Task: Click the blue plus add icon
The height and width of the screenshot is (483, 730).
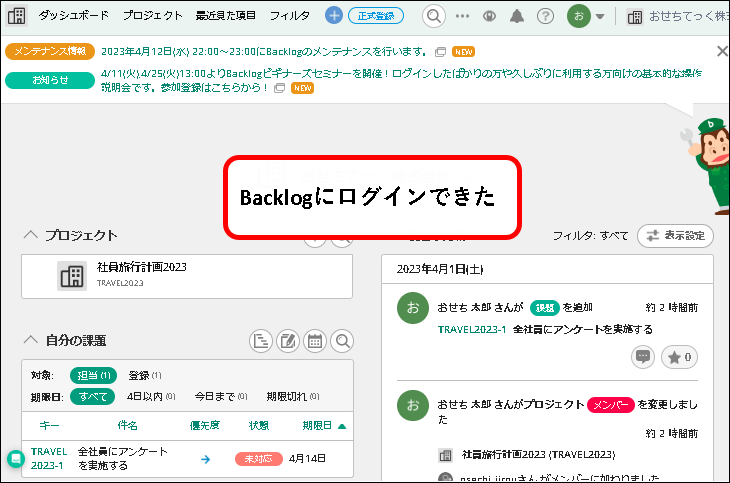Action: click(334, 15)
